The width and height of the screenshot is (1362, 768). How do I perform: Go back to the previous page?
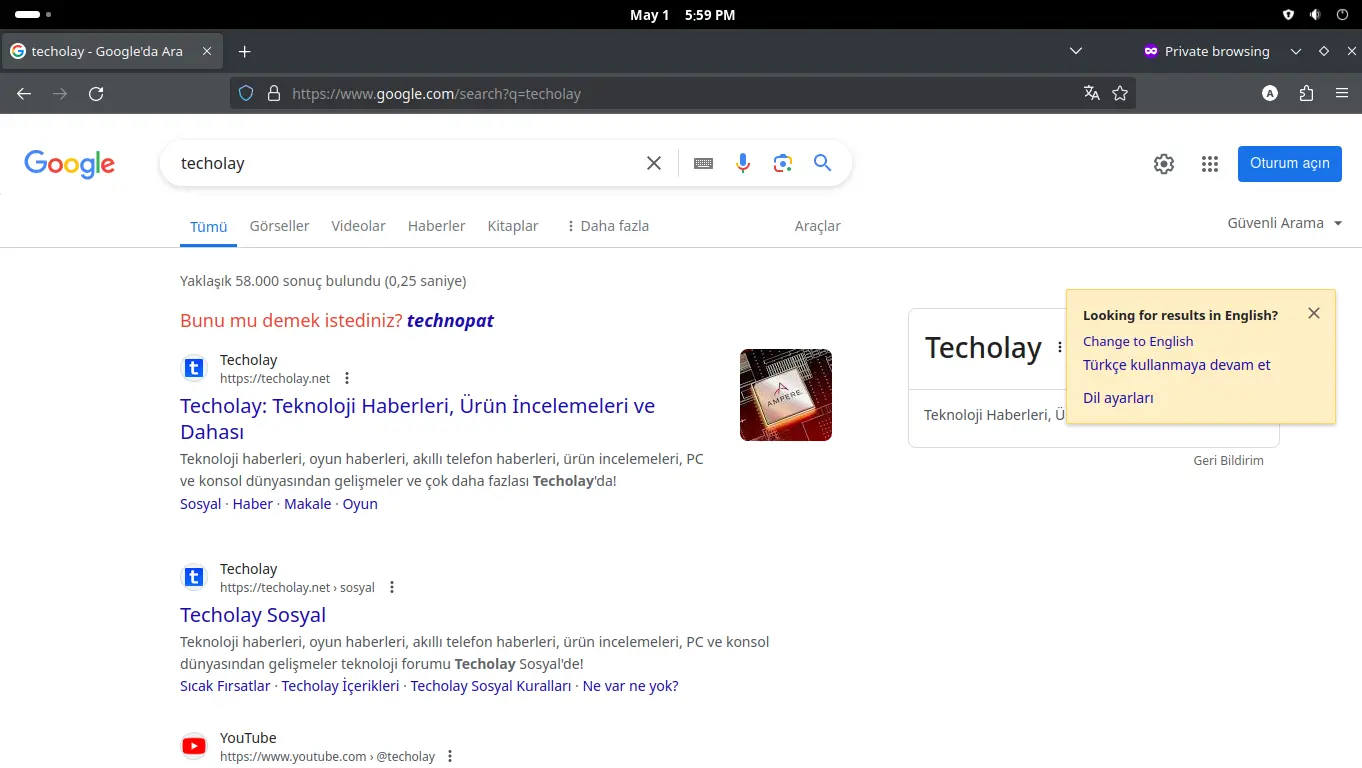[24, 93]
